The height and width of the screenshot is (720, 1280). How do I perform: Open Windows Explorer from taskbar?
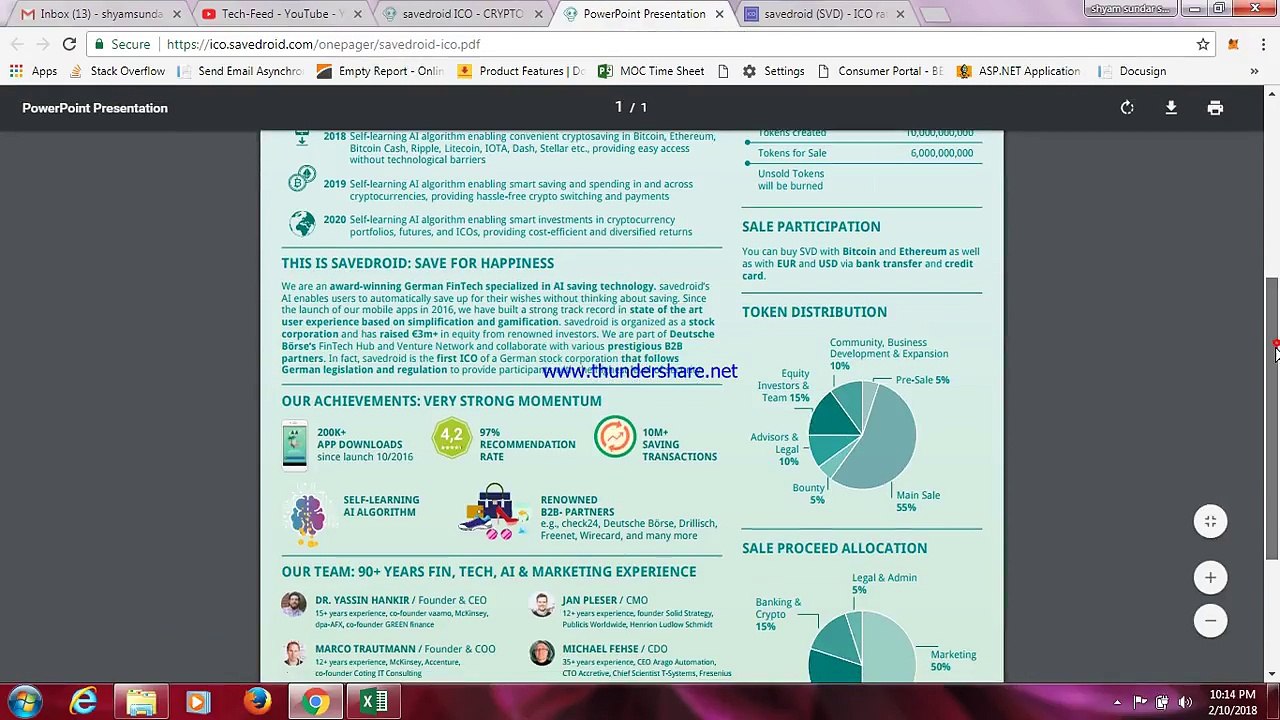point(141,702)
